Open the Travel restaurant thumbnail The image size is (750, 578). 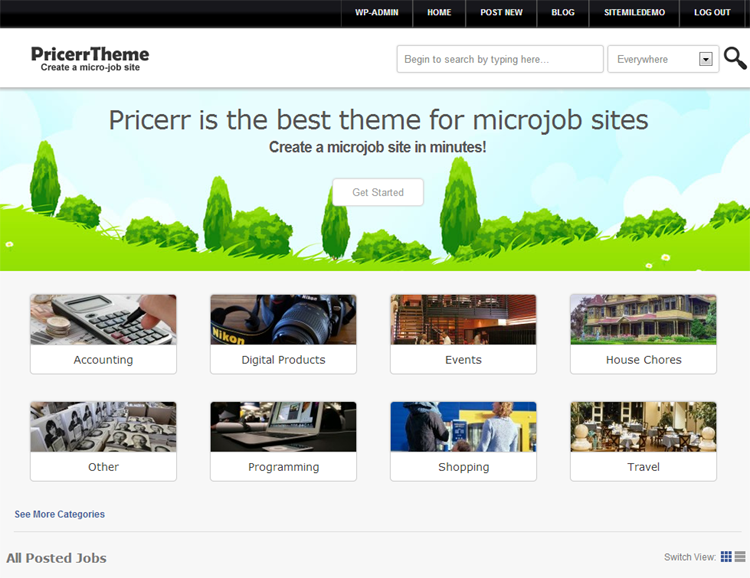click(x=643, y=427)
